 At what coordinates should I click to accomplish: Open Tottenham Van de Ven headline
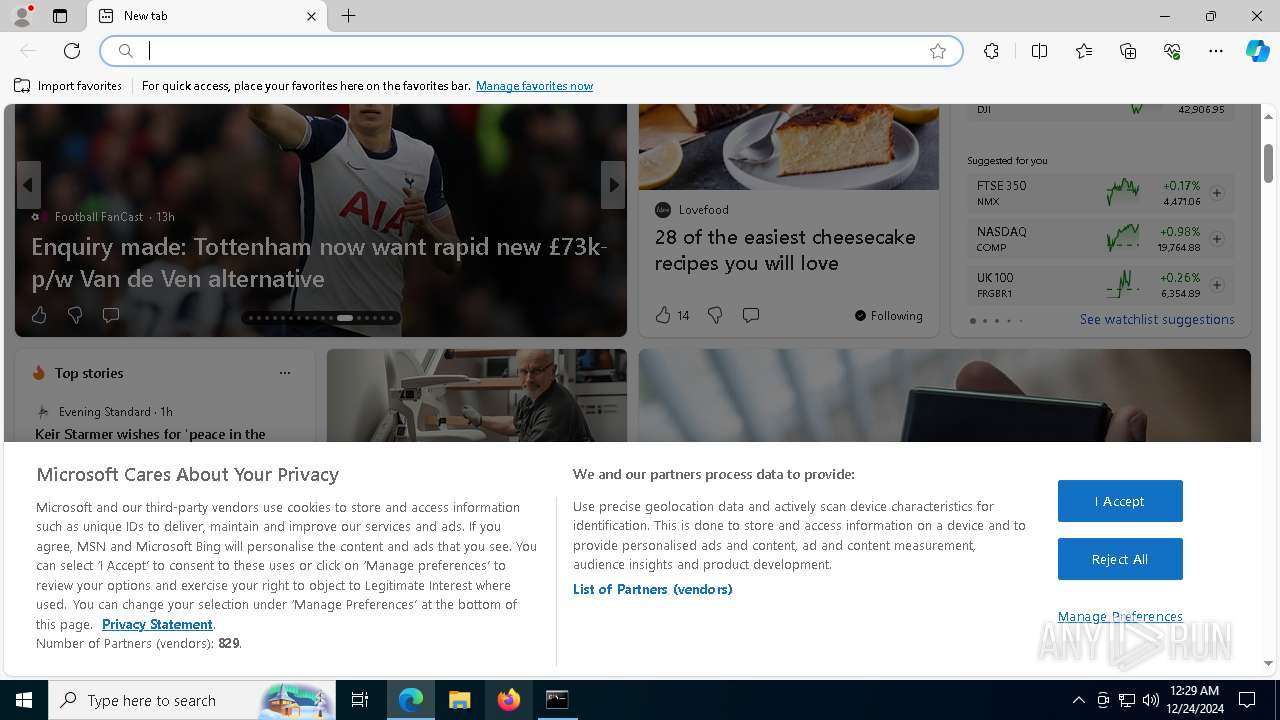pos(319,262)
